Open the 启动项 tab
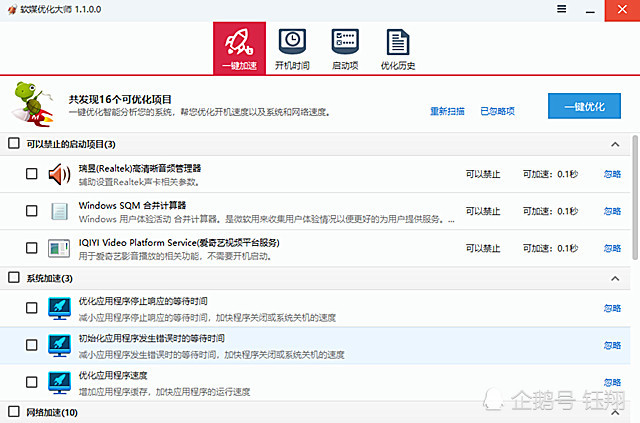Screen dimensions: 640x423 (345, 48)
